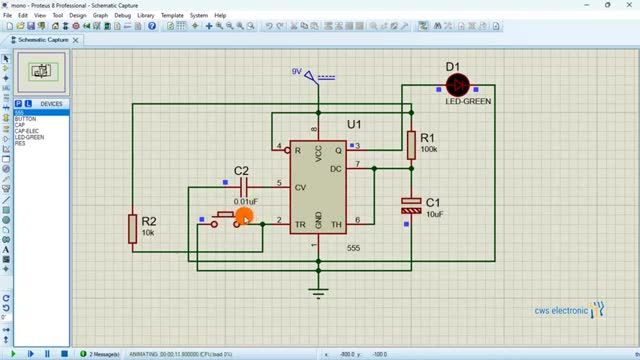The width and height of the screenshot is (640, 360).
Task: Choose the 2D Graphics Circle tool
Action: pyautogui.click(x=6, y=220)
